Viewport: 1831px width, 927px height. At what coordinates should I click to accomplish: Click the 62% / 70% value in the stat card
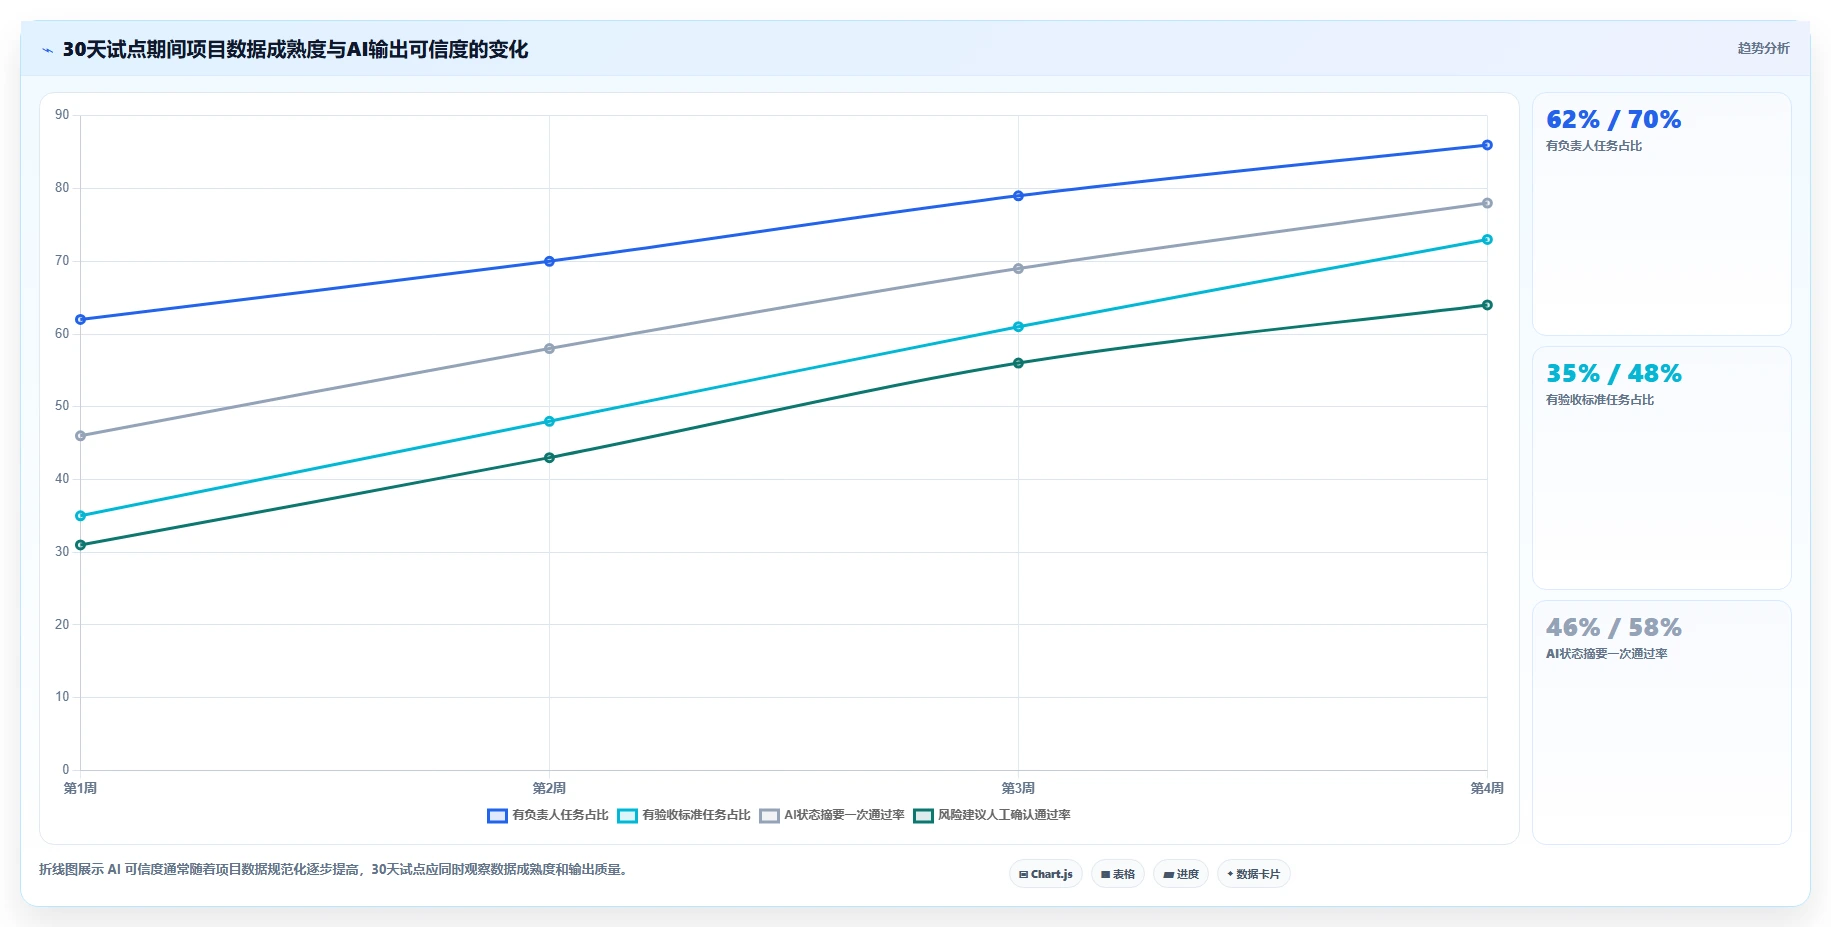point(1613,120)
